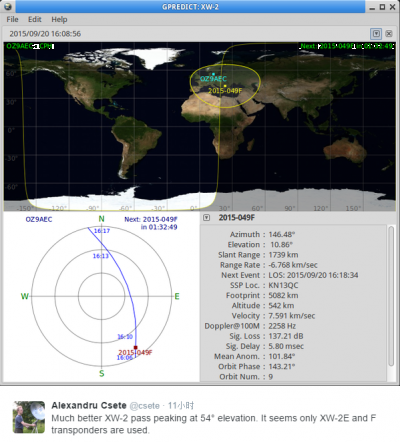This screenshot has height=442, width=400.
Task: Open the Edit menu
Action: [35, 19]
